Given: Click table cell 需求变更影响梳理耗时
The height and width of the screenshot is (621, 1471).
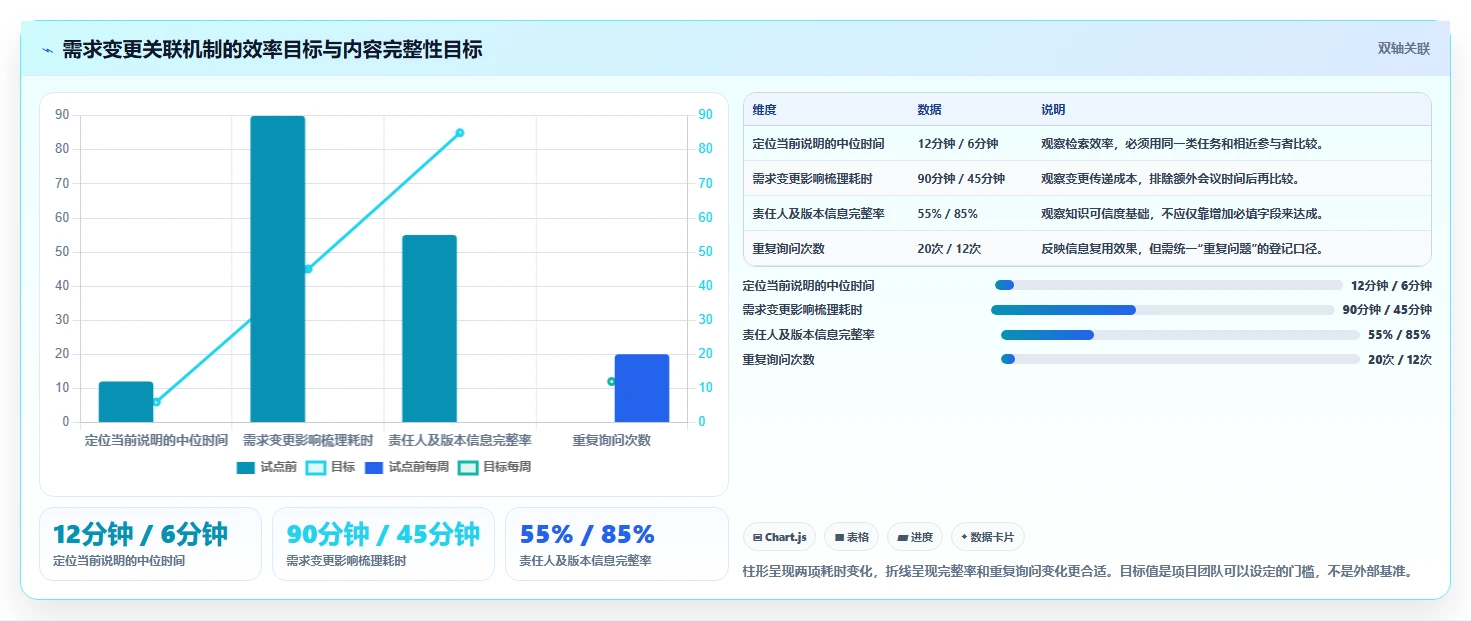Looking at the screenshot, I should click(x=812, y=179).
